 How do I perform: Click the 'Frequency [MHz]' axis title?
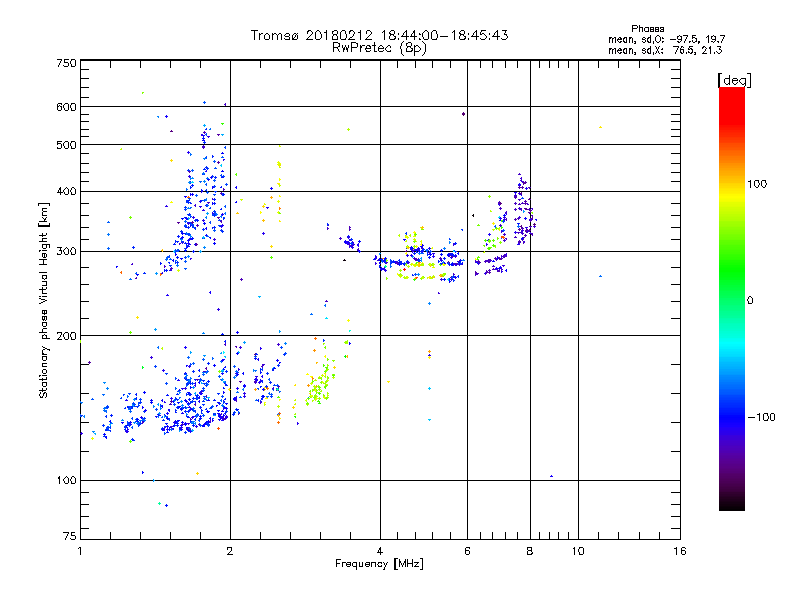coord(379,564)
